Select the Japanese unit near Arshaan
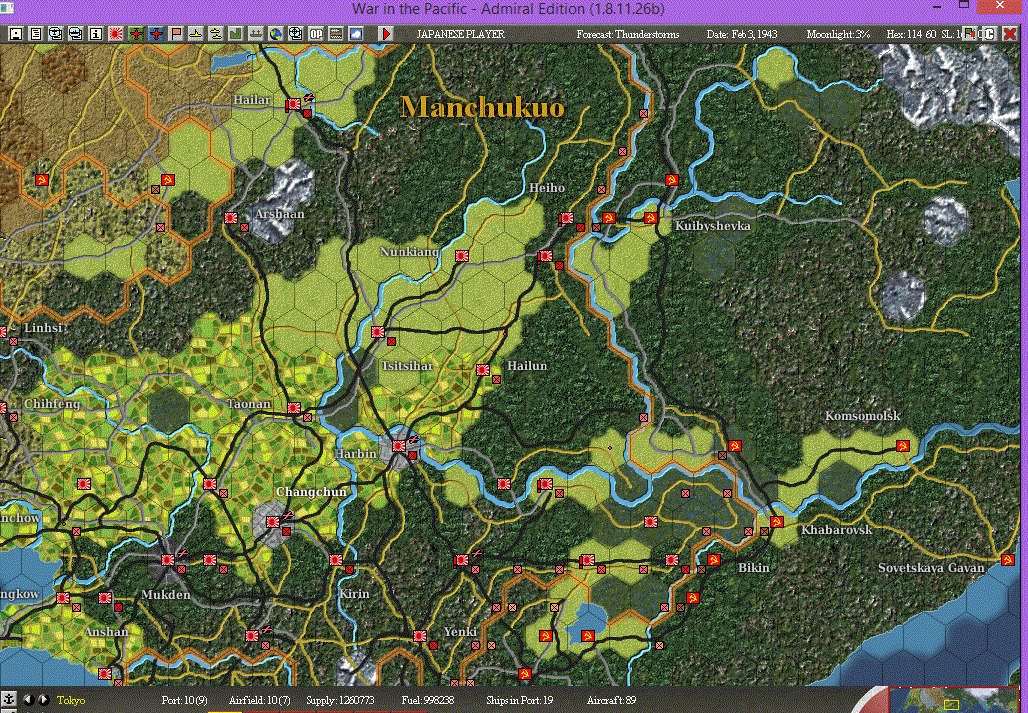Image resolution: width=1028 pixels, height=713 pixels. 231,218
